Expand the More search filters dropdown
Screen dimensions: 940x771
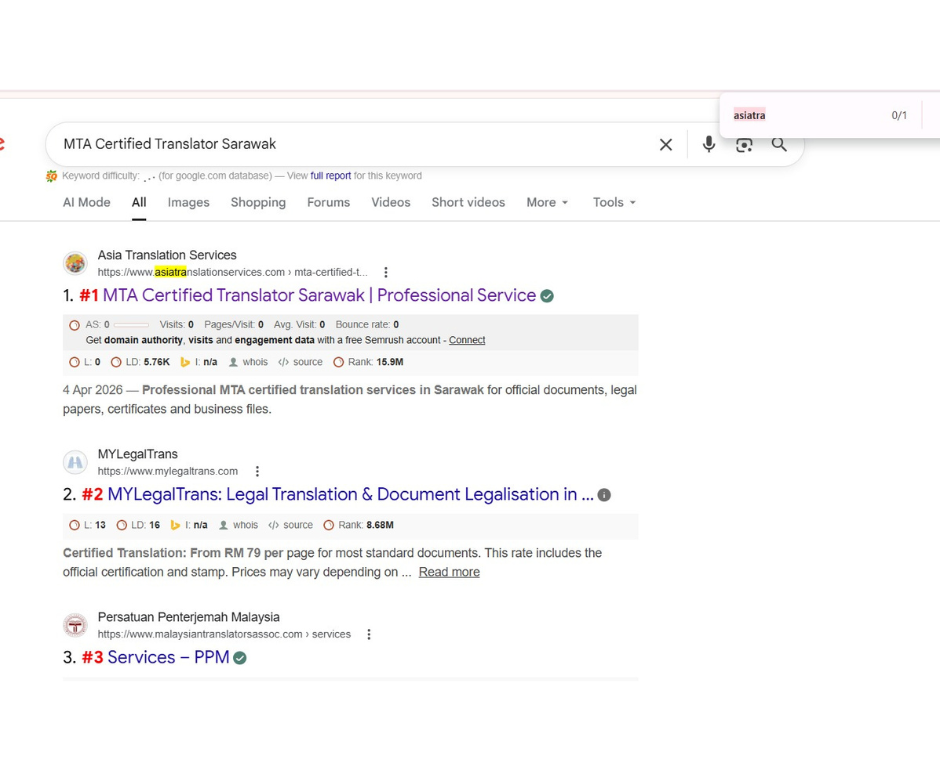[x=547, y=203]
